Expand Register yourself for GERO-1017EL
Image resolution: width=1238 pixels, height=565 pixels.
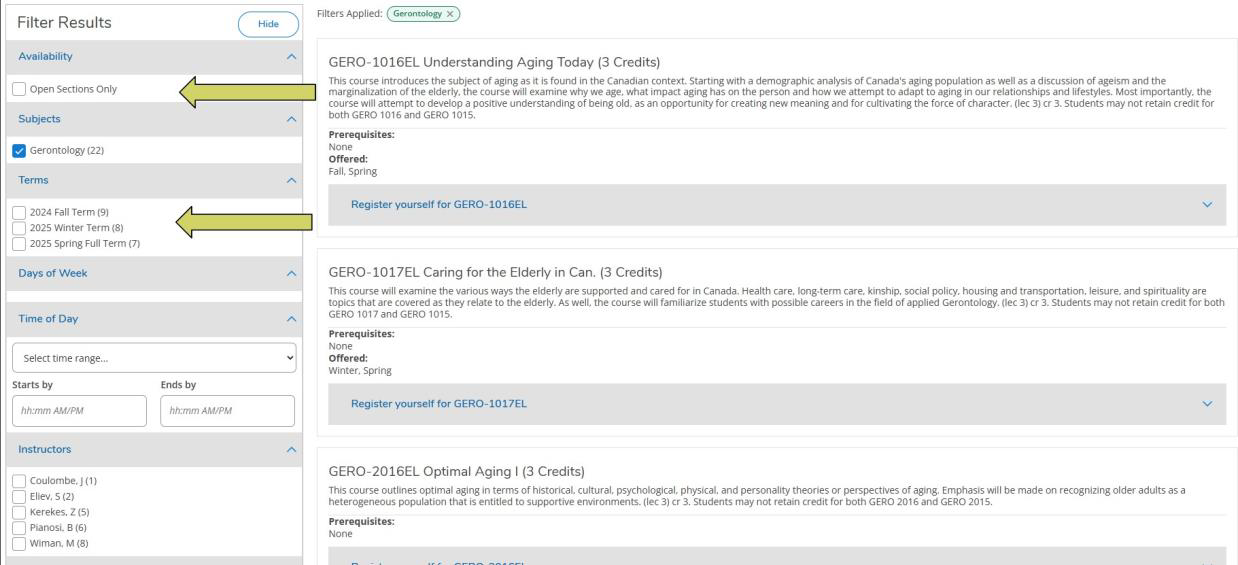click(776, 404)
